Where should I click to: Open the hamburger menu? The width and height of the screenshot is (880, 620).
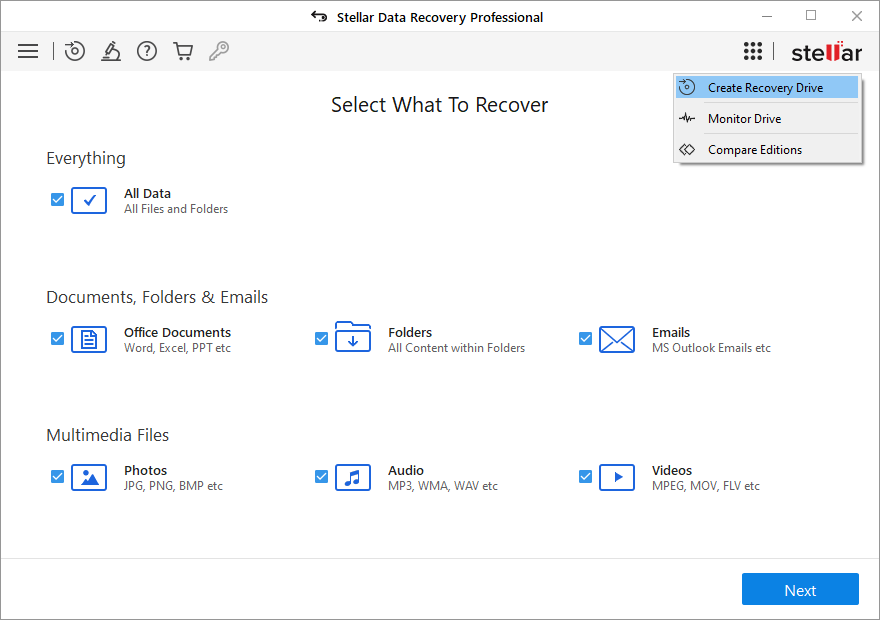click(x=28, y=50)
